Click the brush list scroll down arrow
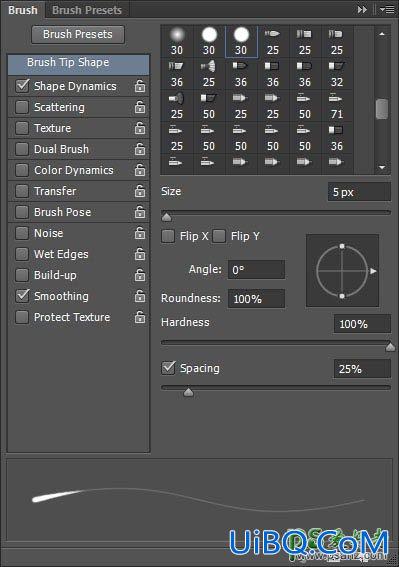The width and height of the screenshot is (399, 567). pyautogui.click(x=382, y=167)
